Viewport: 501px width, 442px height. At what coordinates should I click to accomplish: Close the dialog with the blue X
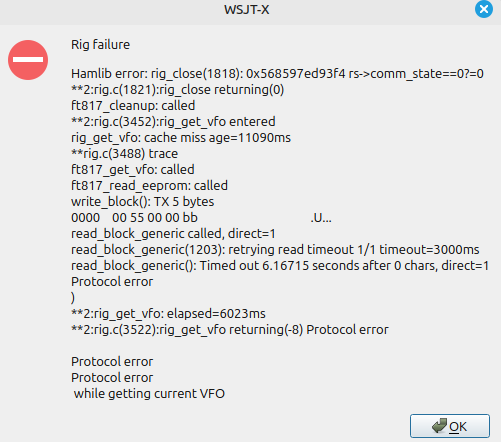pyautogui.click(x=484, y=9)
